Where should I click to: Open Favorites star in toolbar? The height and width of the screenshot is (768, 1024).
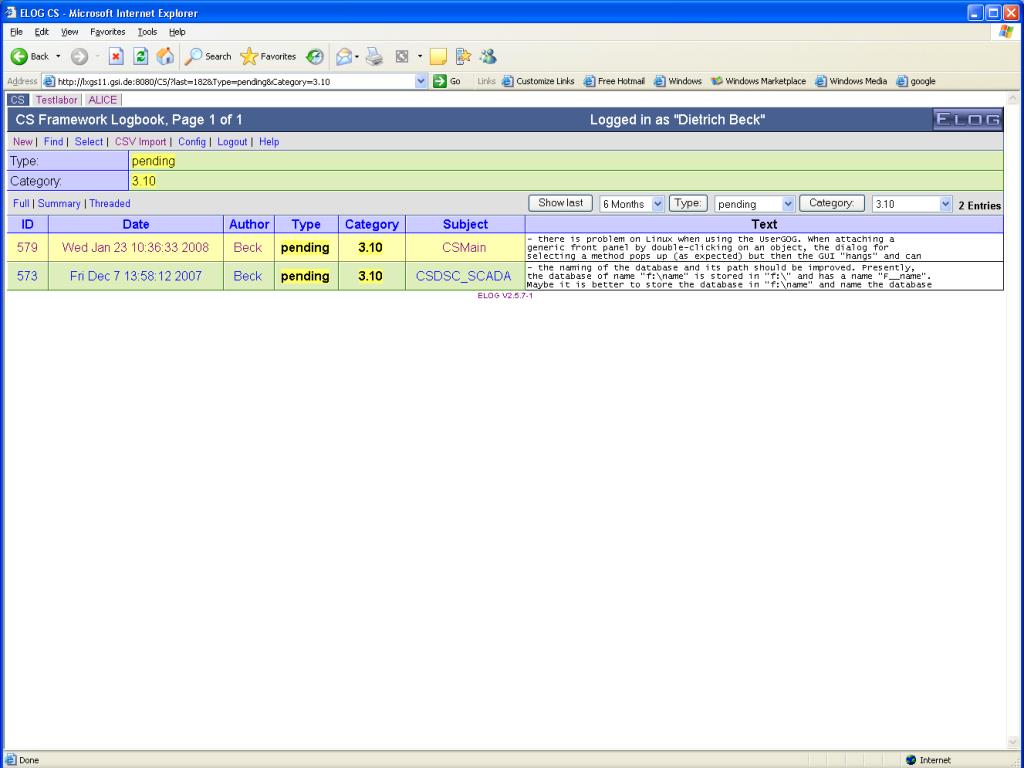pyautogui.click(x=268, y=57)
